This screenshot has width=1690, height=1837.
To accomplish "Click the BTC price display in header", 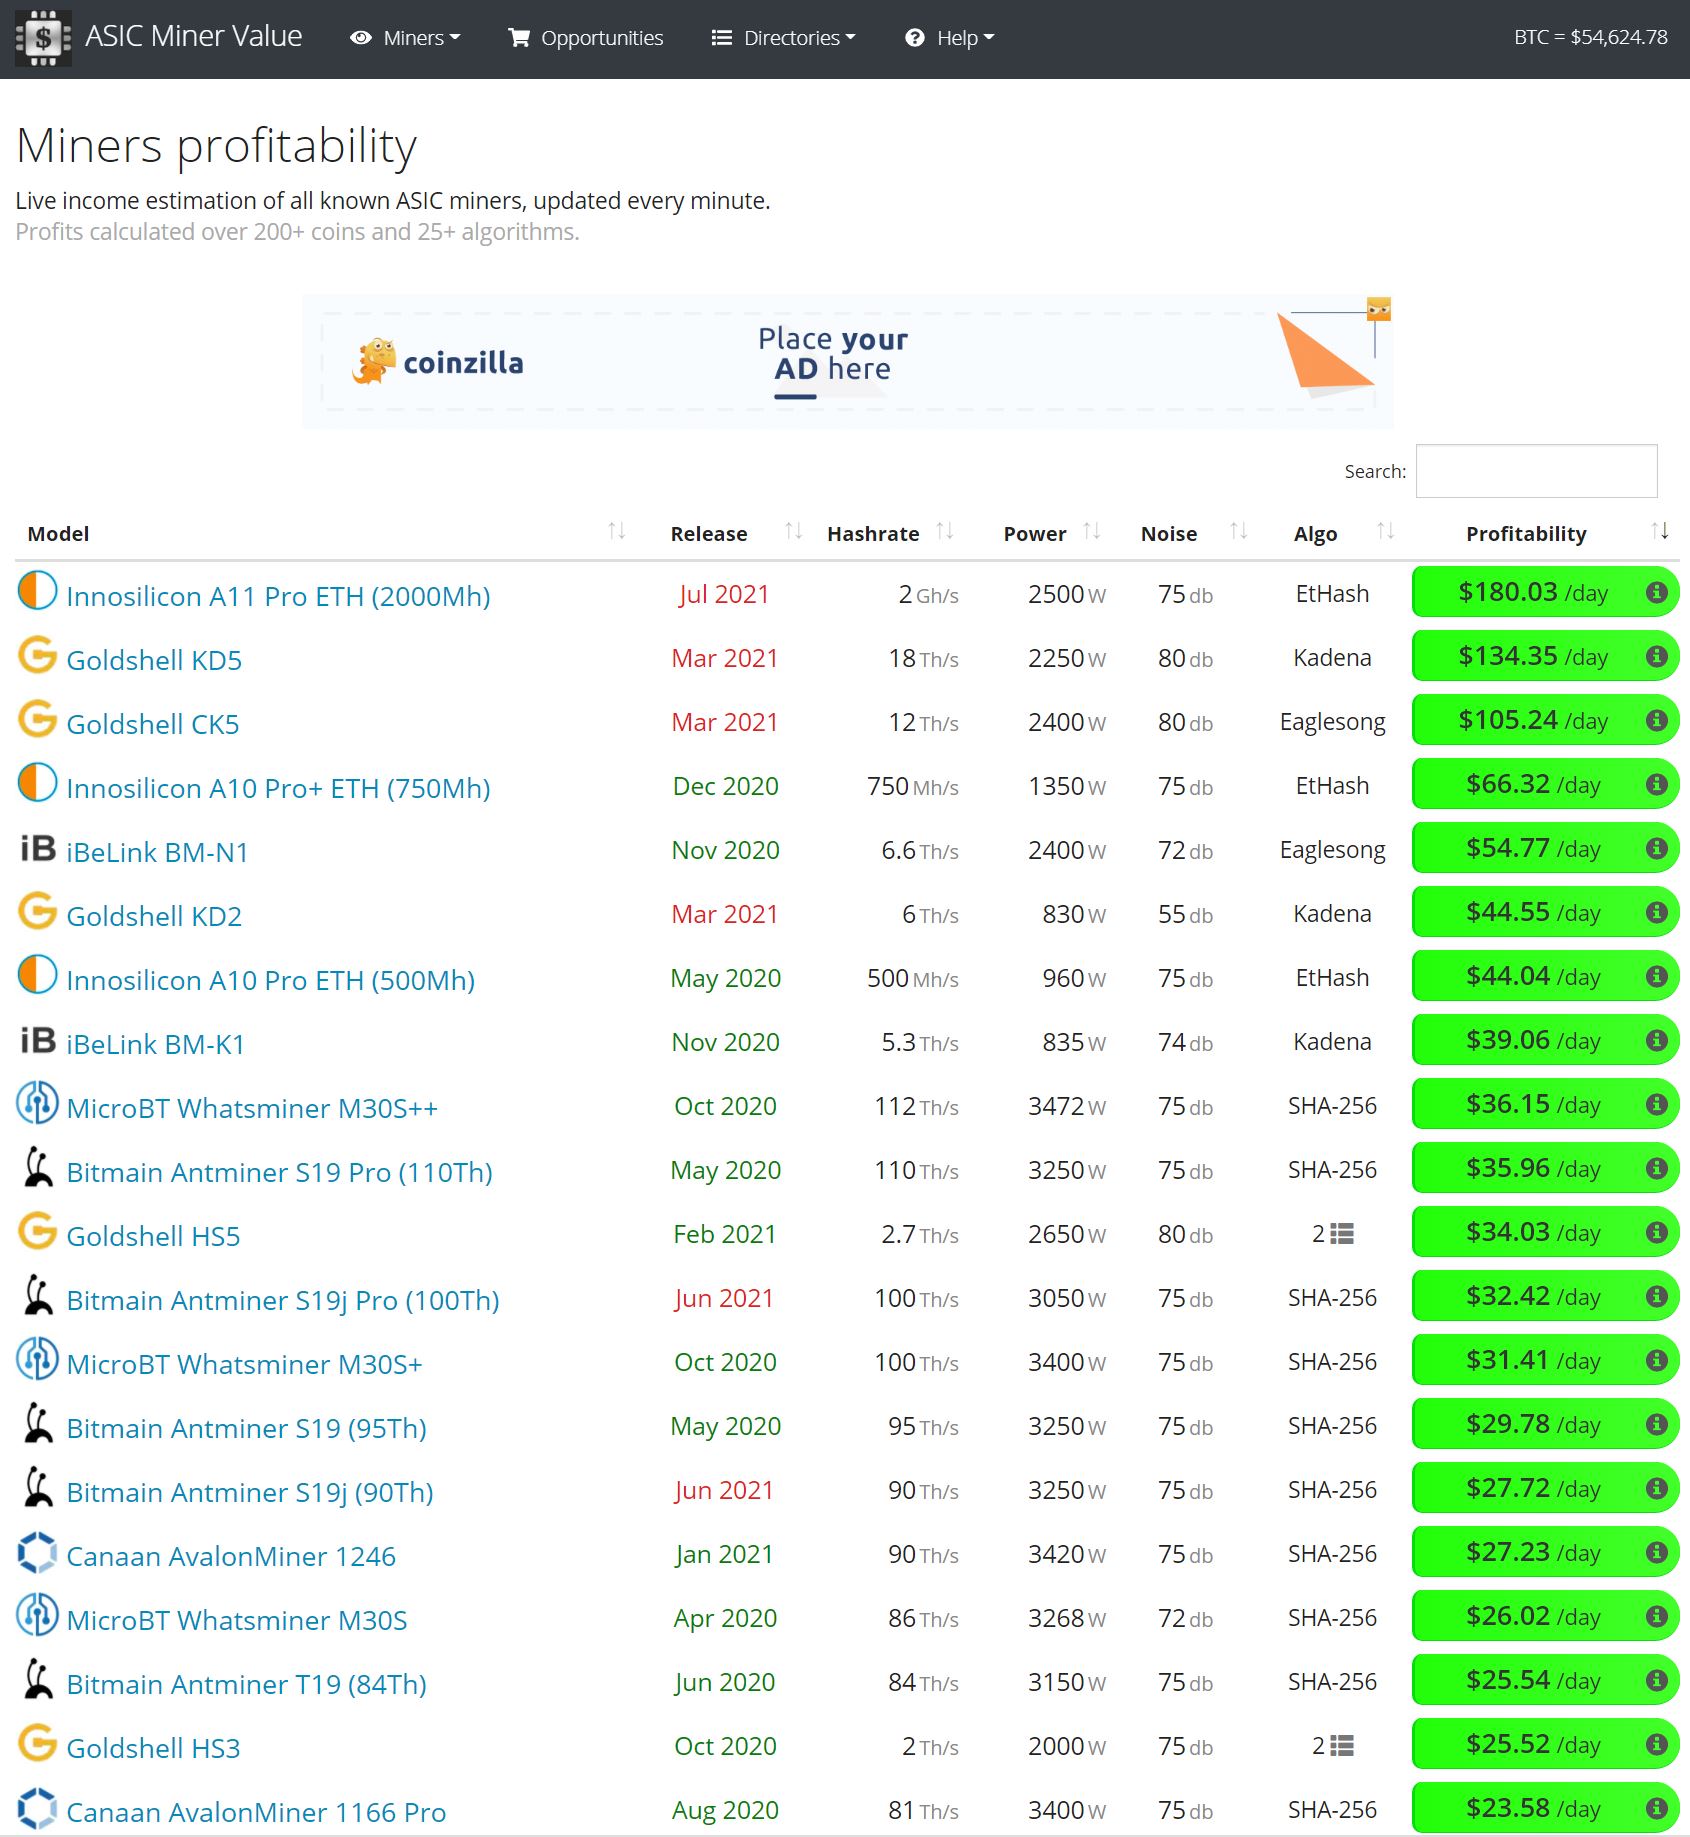I will coord(1591,37).
